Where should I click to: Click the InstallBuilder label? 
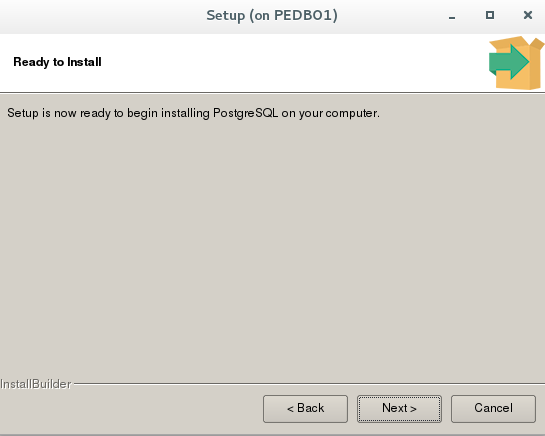coord(36,384)
